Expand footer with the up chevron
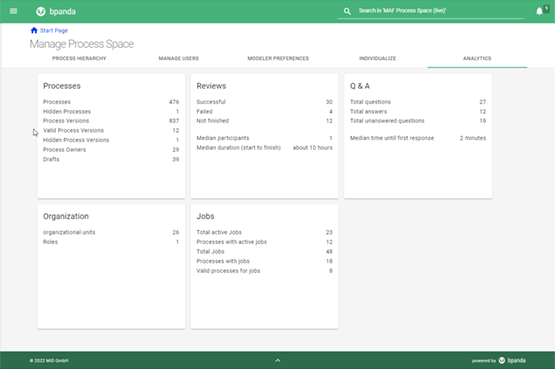Screen dimensions: 555x369 click(278, 360)
